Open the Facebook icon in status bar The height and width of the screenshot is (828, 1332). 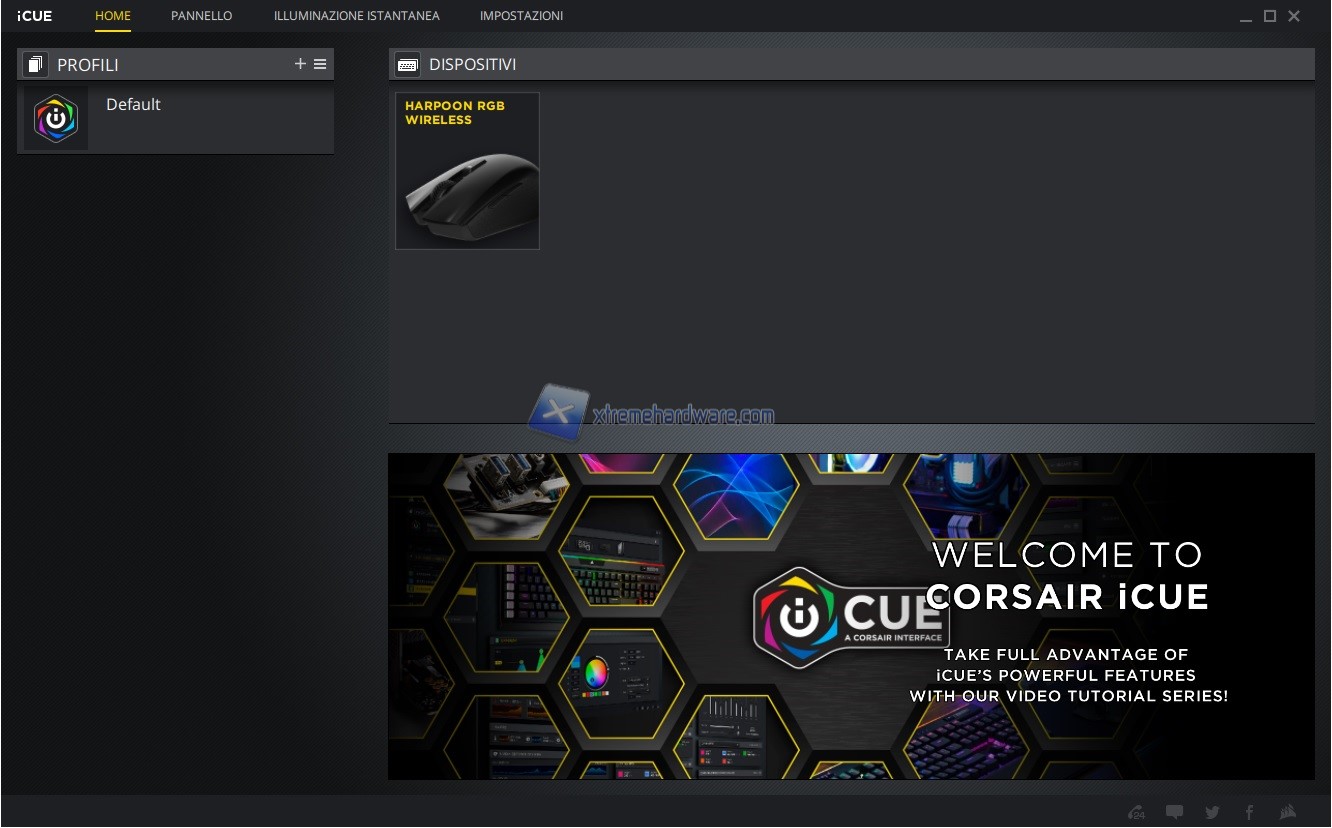[1249, 812]
